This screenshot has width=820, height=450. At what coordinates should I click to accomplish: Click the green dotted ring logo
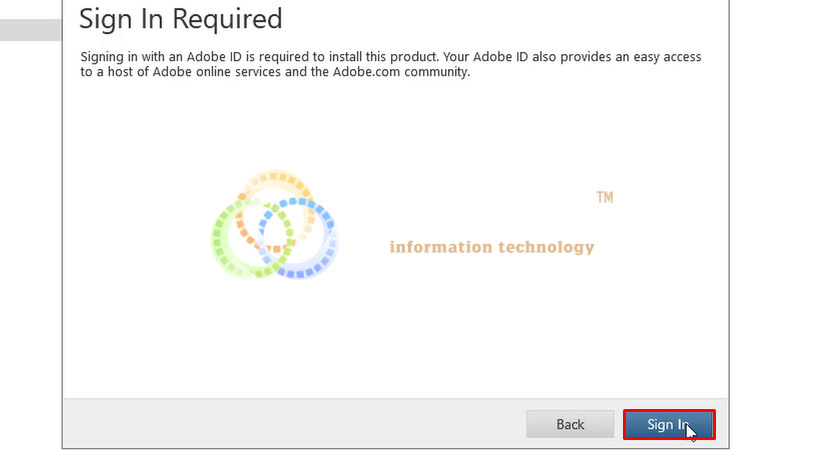click(253, 239)
